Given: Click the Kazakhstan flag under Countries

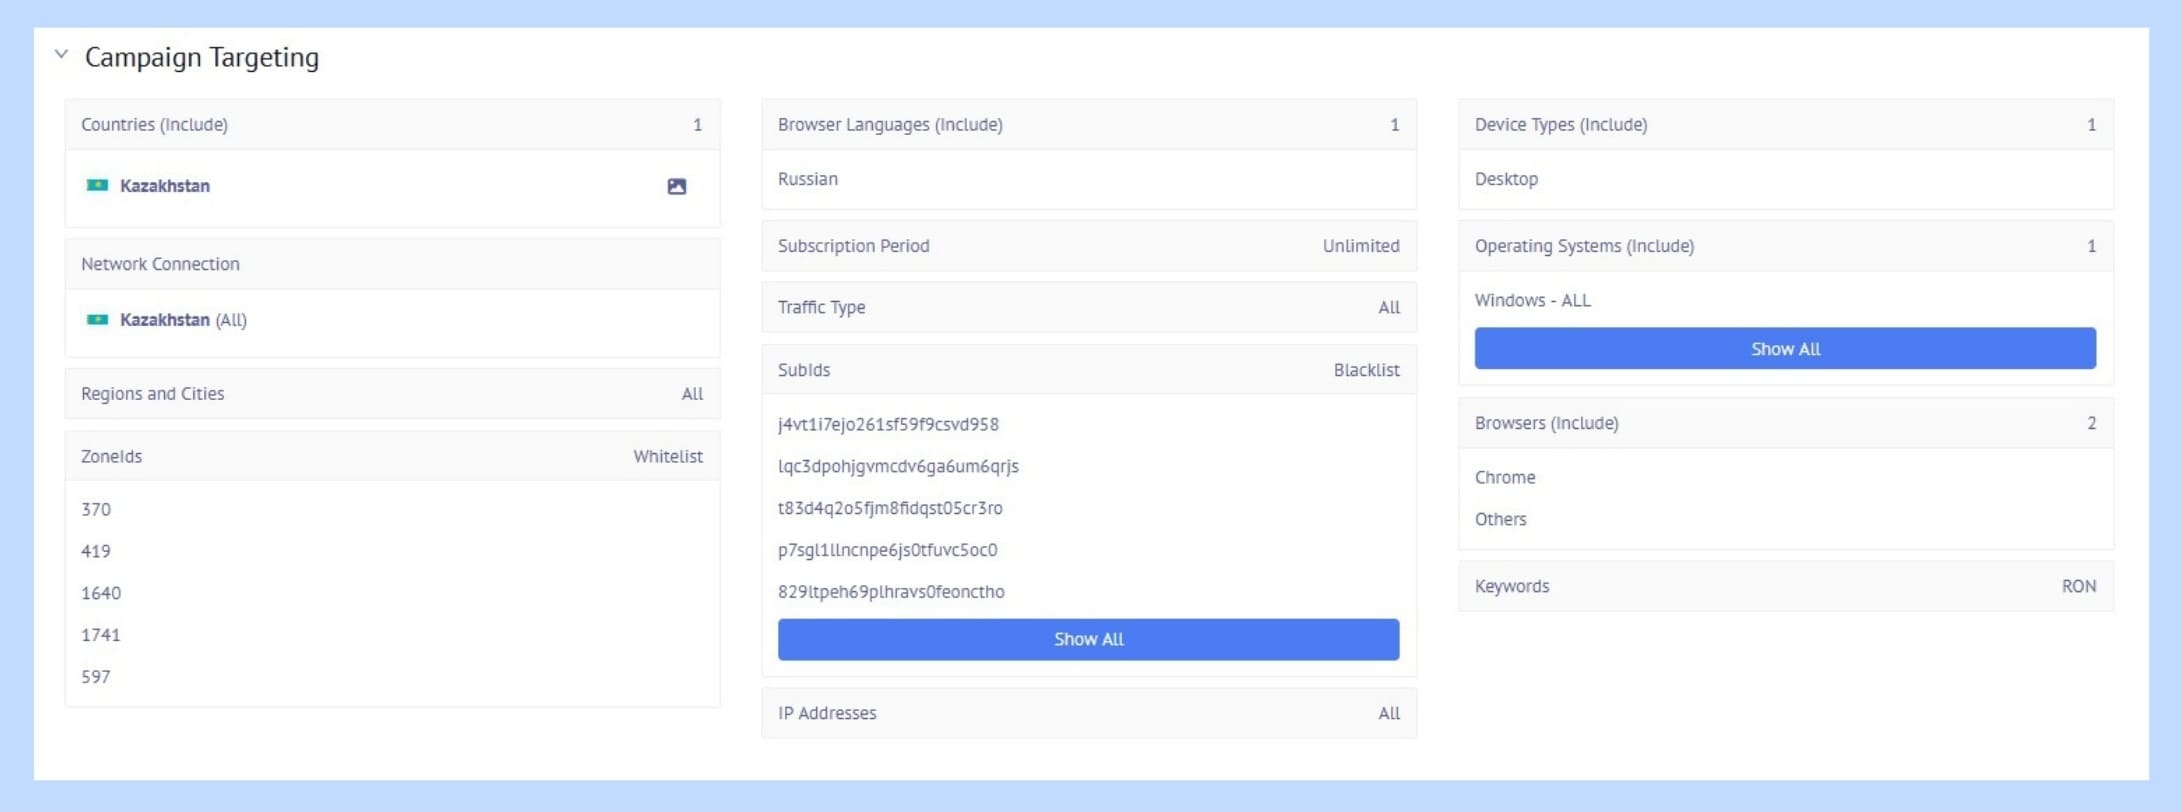Looking at the screenshot, I should (x=97, y=185).
